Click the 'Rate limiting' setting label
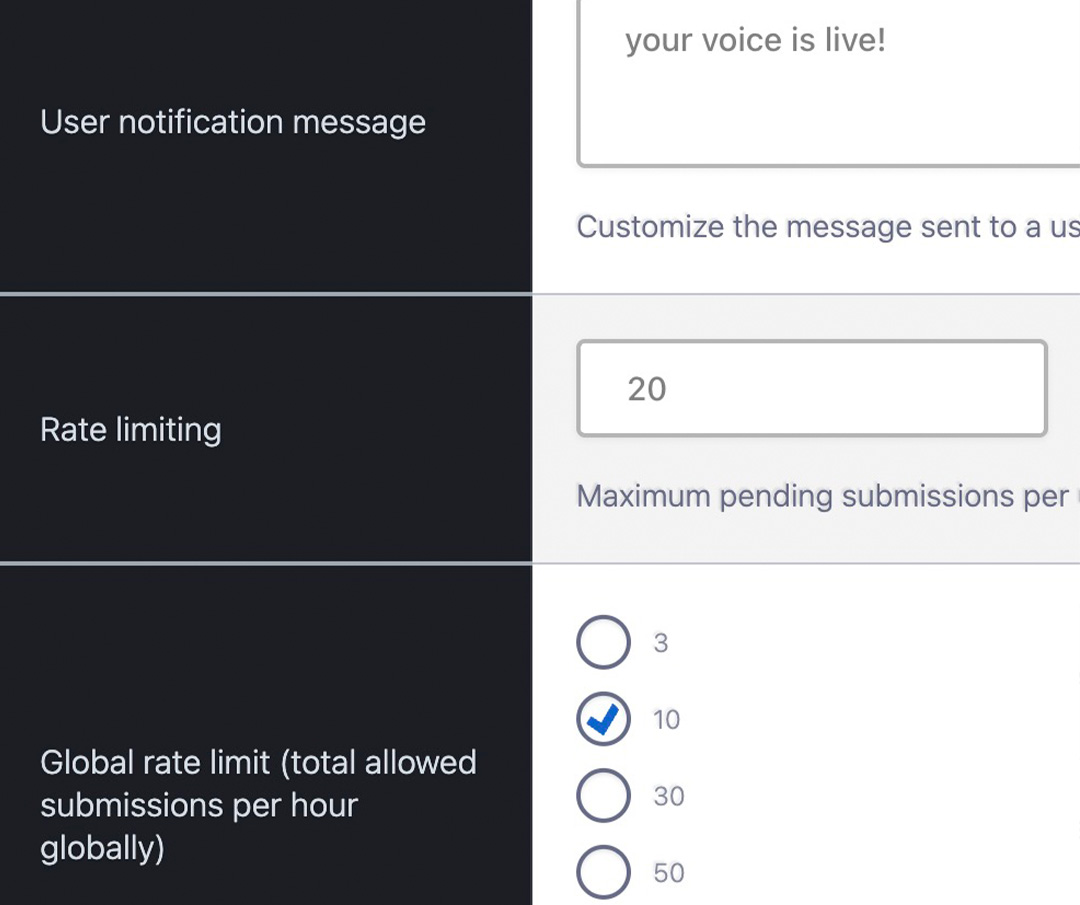This screenshot has height=905, width=1080. (x=131, y=430)
